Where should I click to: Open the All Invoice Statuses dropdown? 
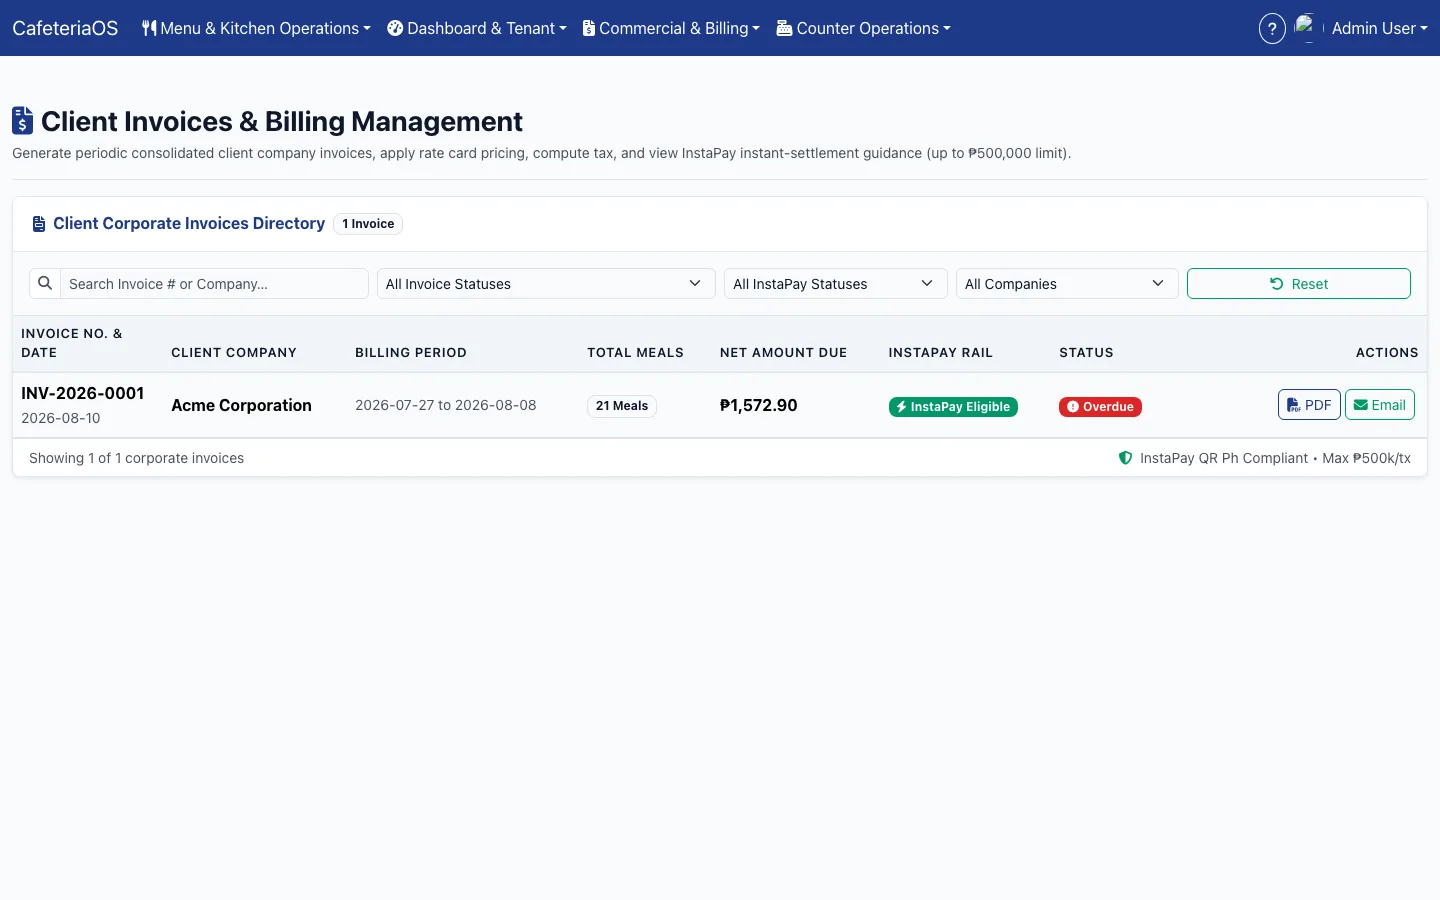tap(546, 284)
